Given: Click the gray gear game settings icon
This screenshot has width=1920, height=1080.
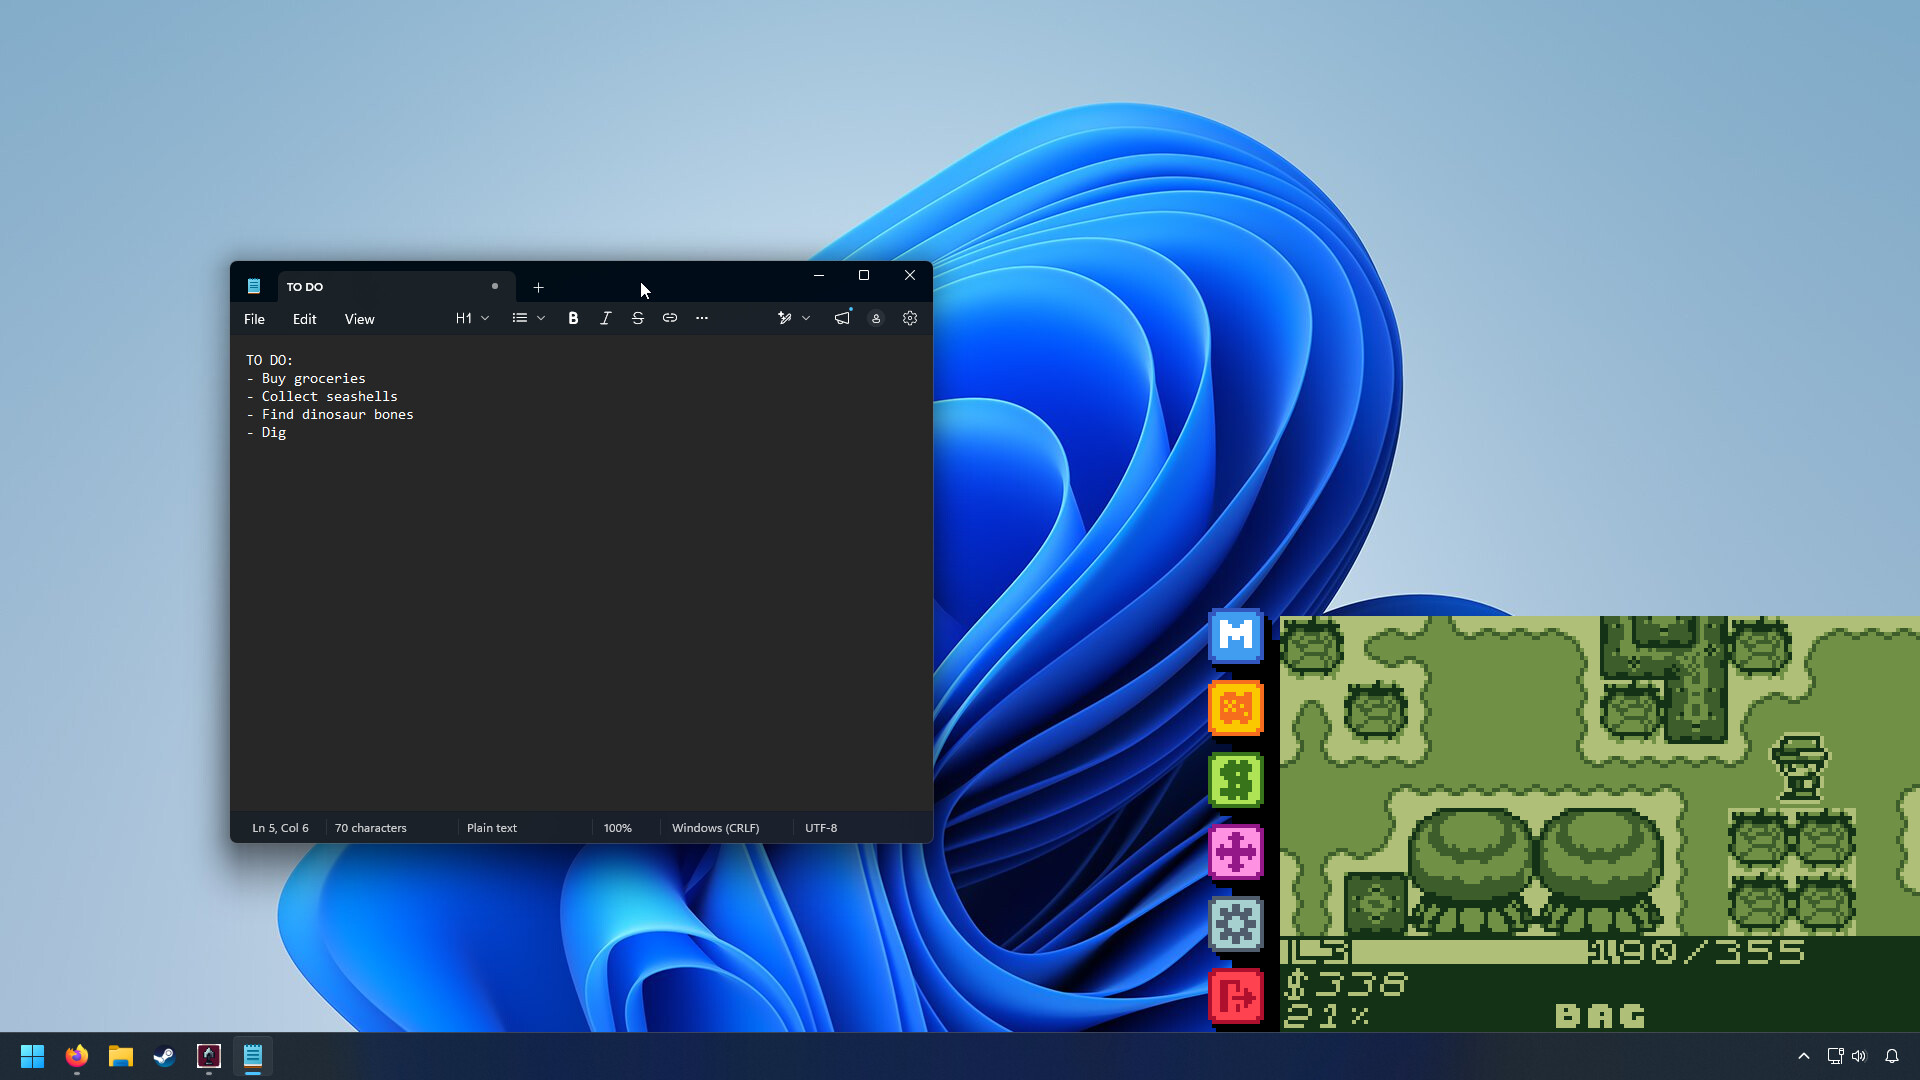Looking at the screenshot, I should (x=1236, y=924).
